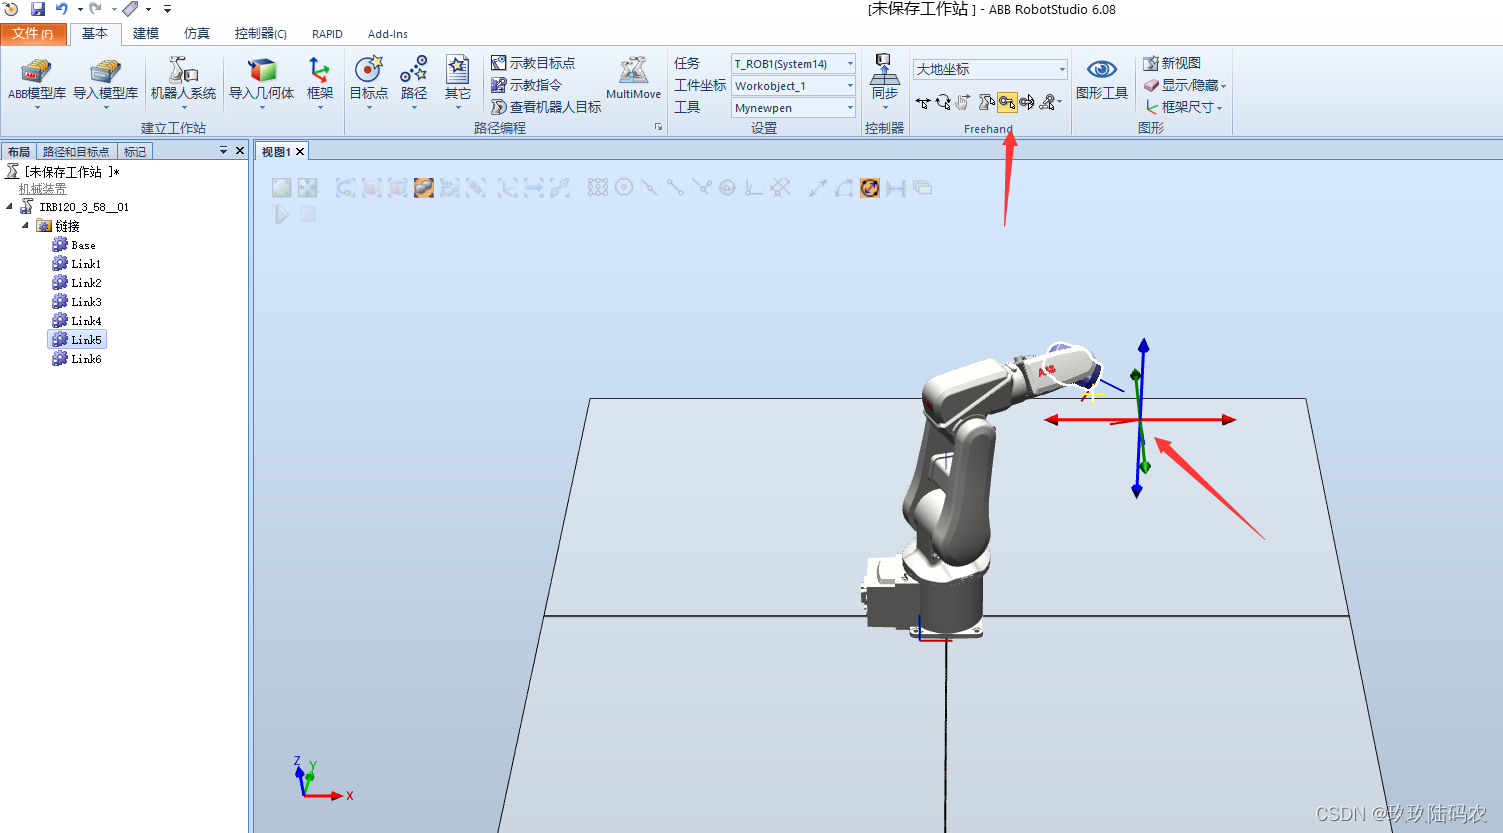Click the 新视图 new view button

point(1172,63)
